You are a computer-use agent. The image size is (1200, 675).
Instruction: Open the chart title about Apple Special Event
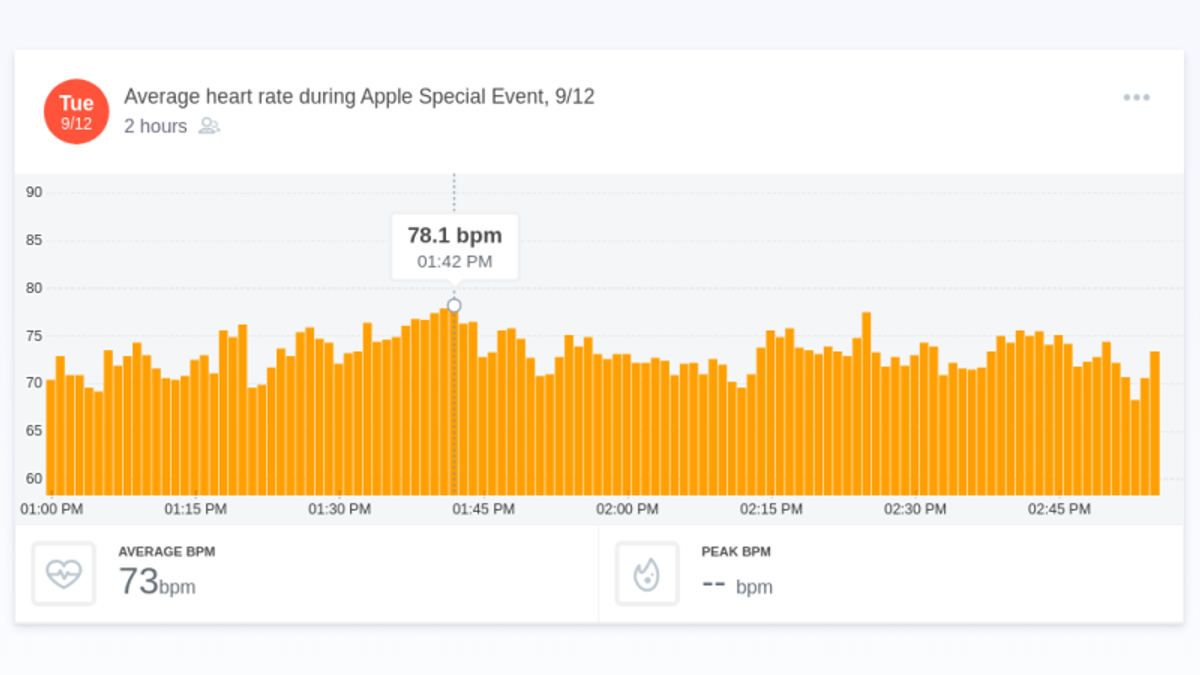[x=359, y=97]
